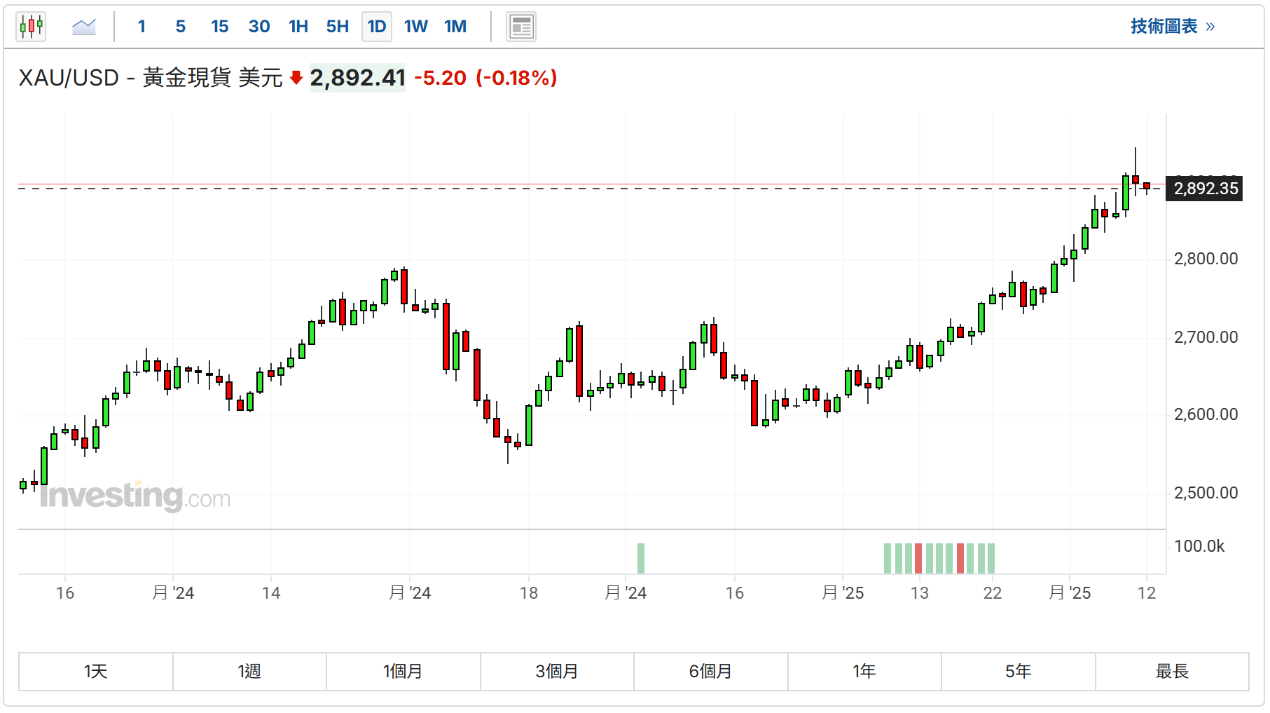Choose the 1個月 time range tab
The image size is (1270, 713).
[x=404, y=672]
